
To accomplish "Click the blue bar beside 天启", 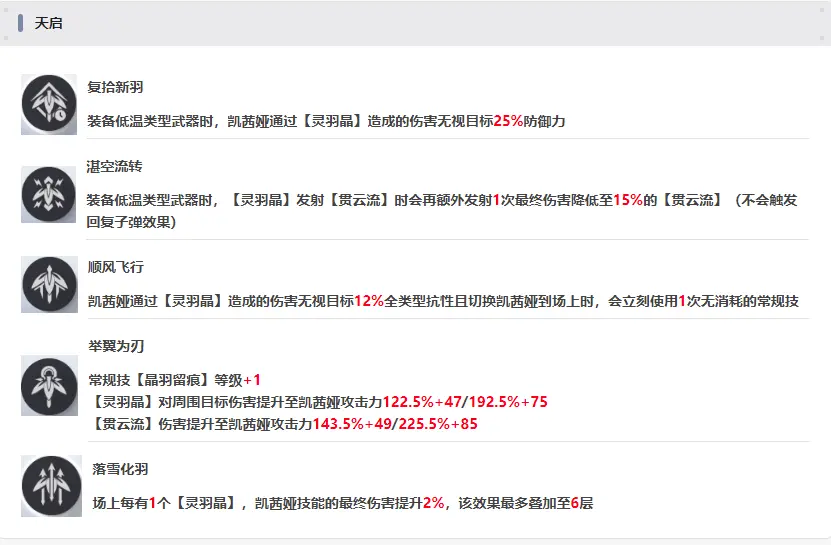I will [21, 23].
